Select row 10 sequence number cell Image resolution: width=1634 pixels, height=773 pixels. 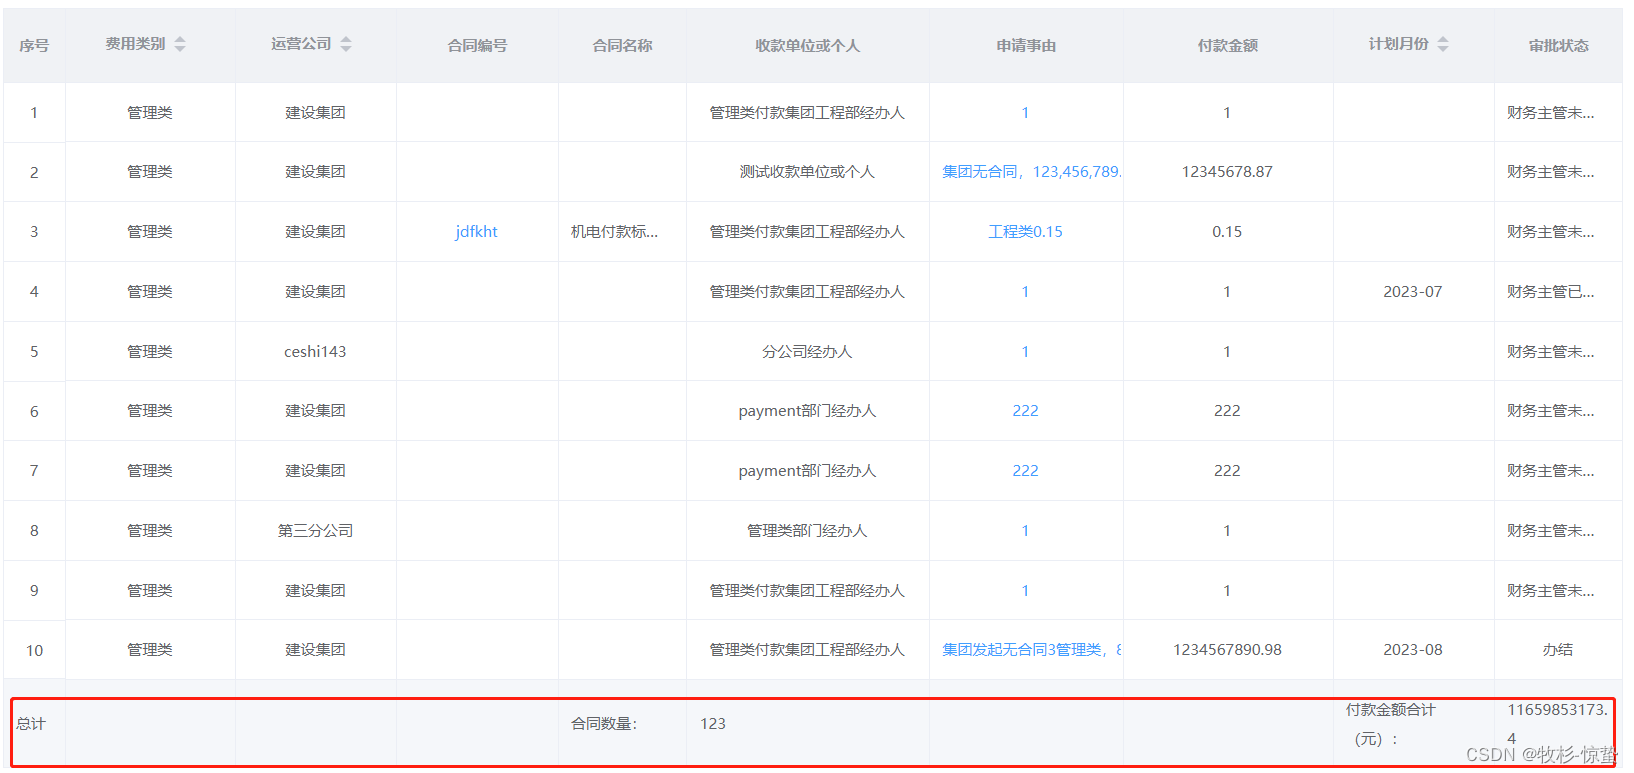pos(34,651)
